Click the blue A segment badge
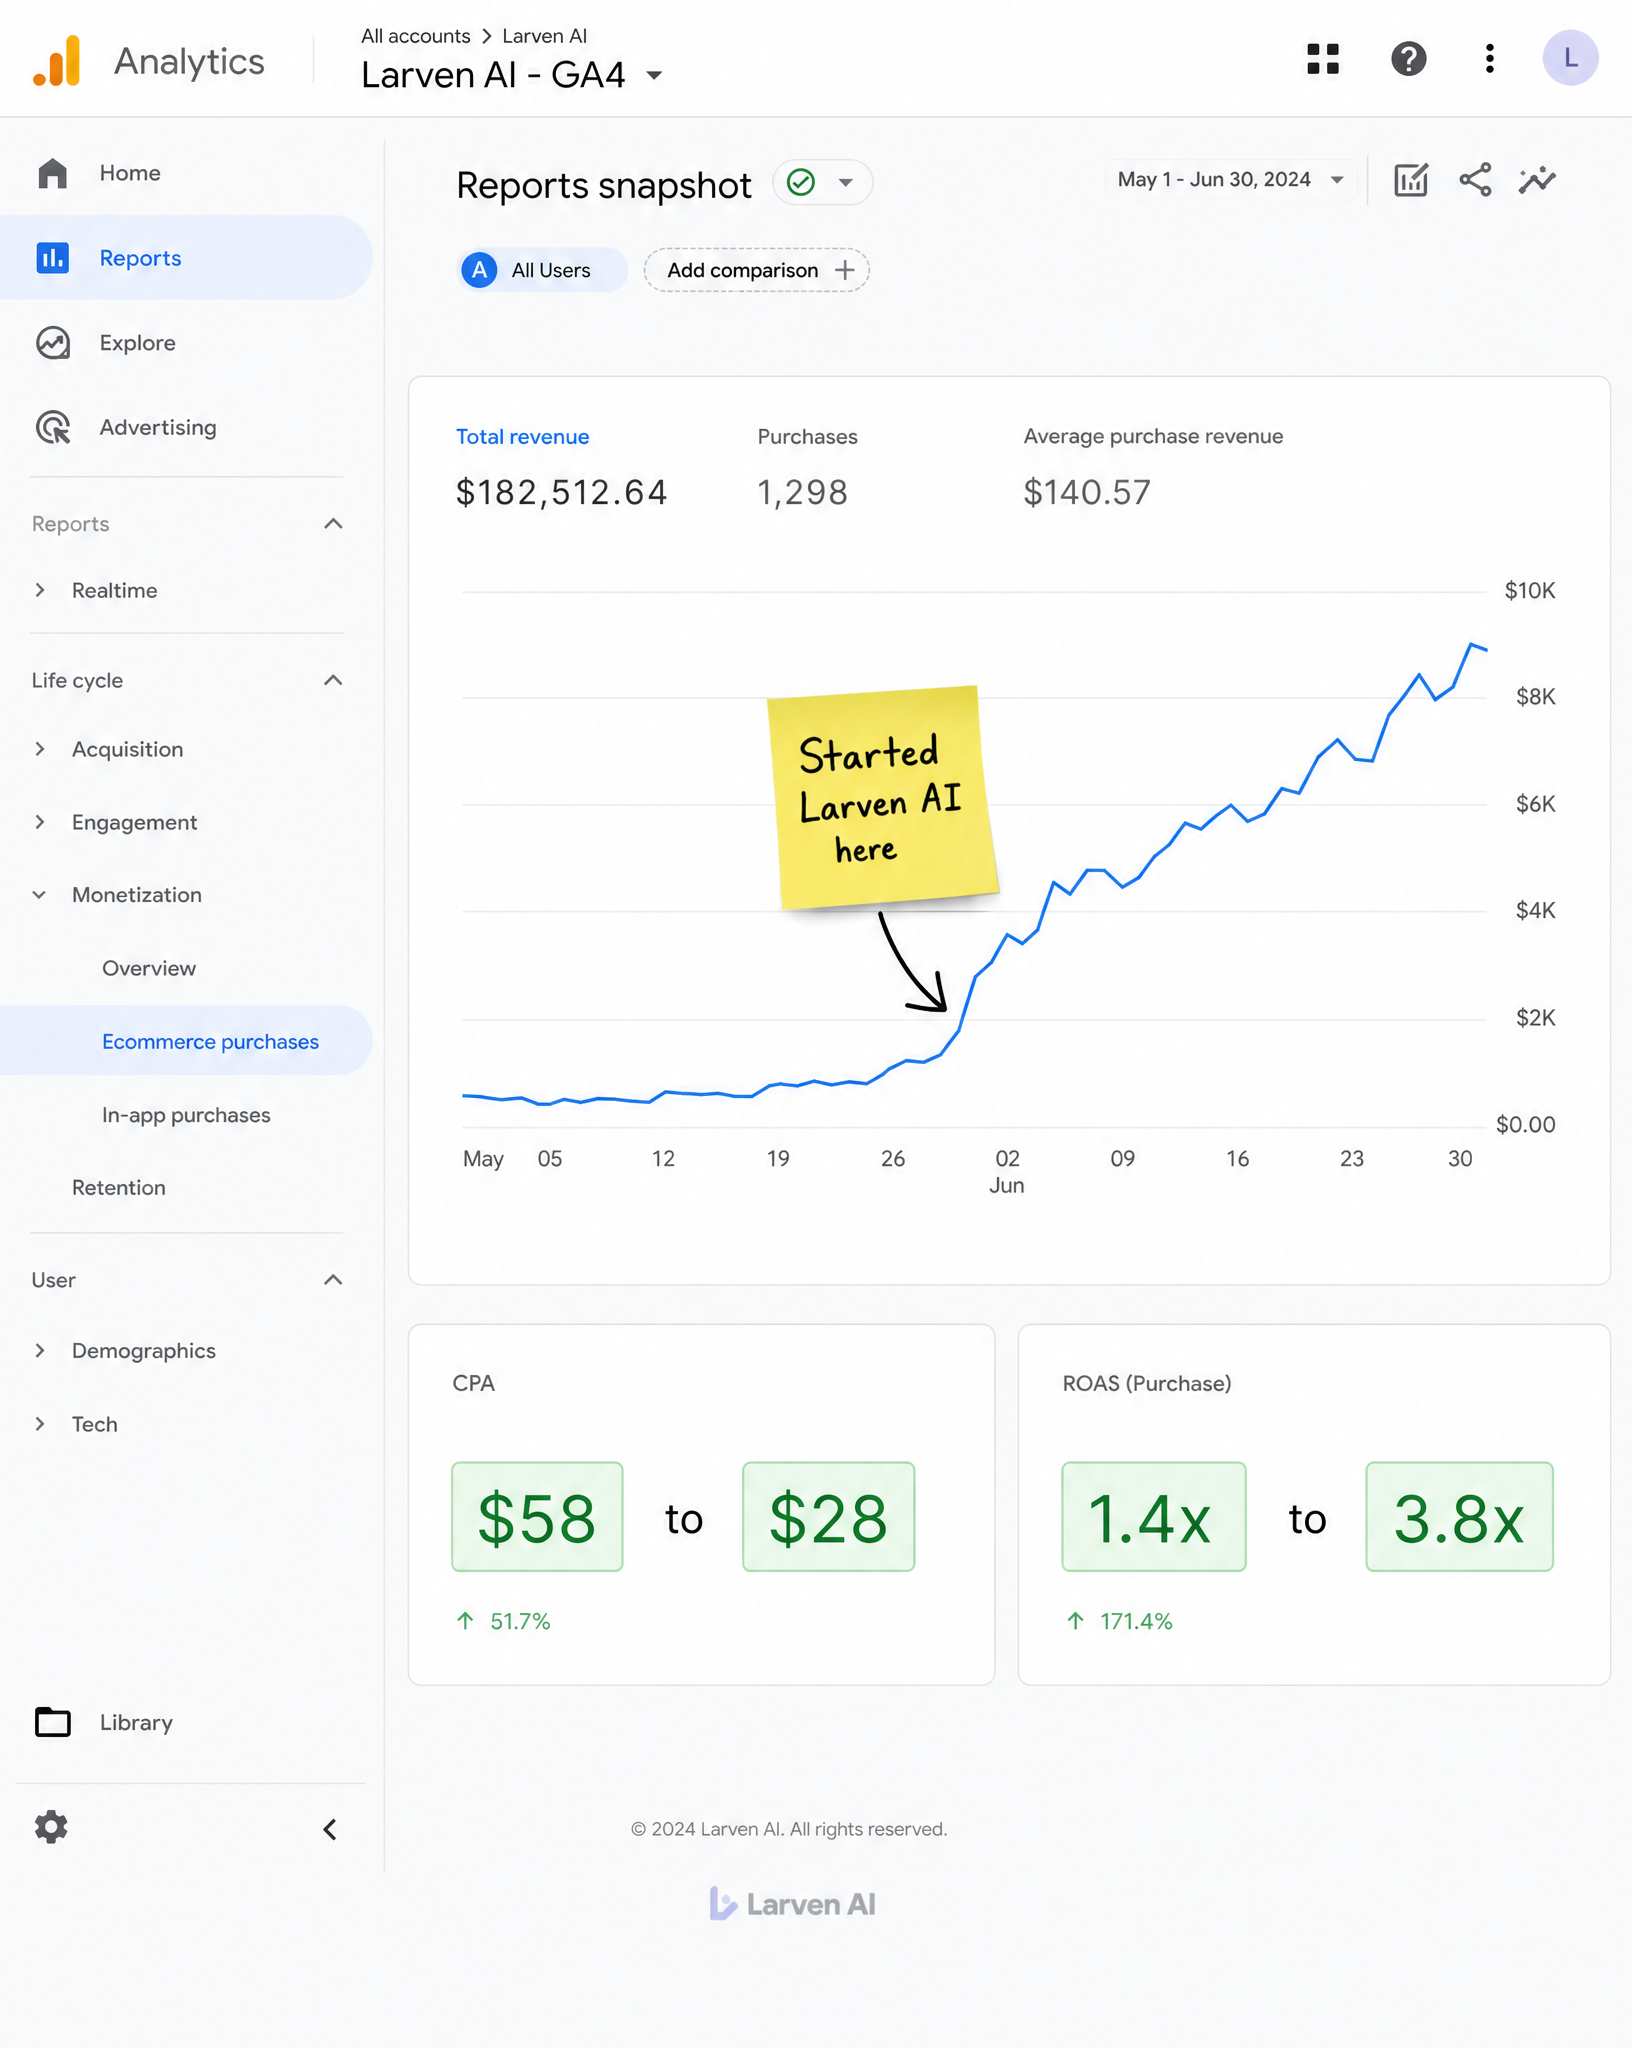Viewport: 1632px width, 2048px height. [480, 270]
